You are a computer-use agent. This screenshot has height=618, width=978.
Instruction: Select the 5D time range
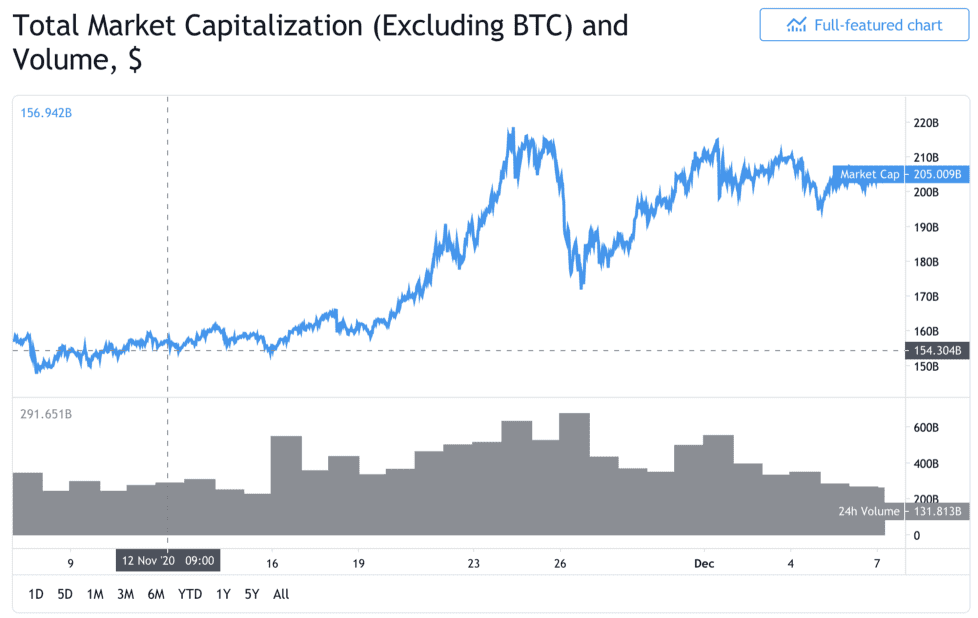click(65, 594)
